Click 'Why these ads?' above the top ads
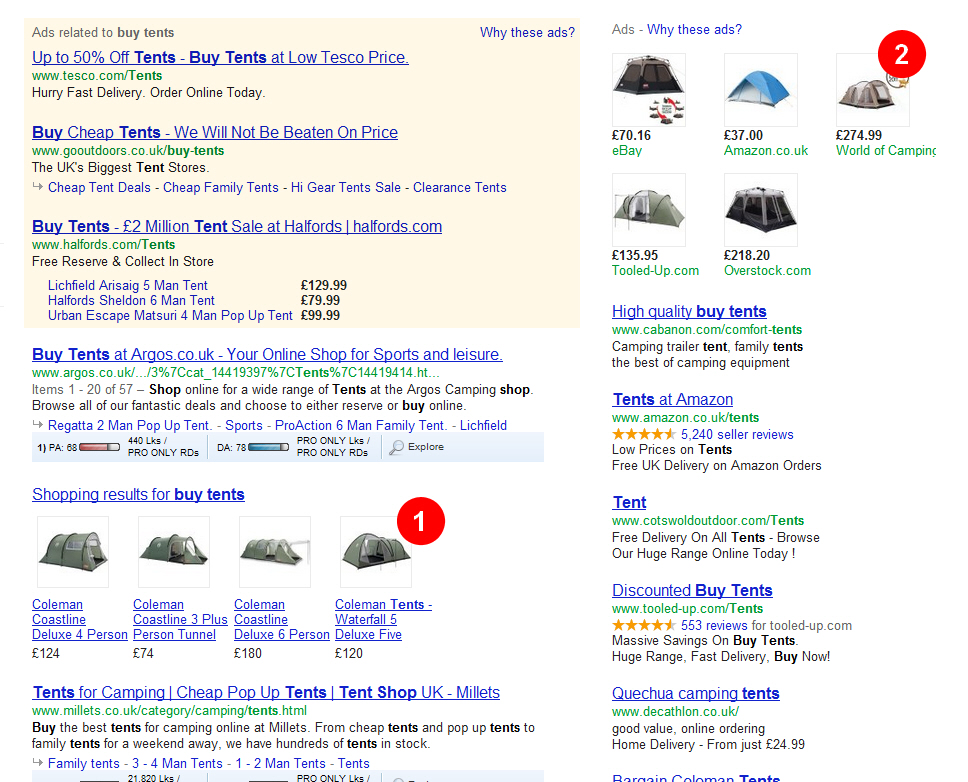The image size is (968, 782). 527,33
